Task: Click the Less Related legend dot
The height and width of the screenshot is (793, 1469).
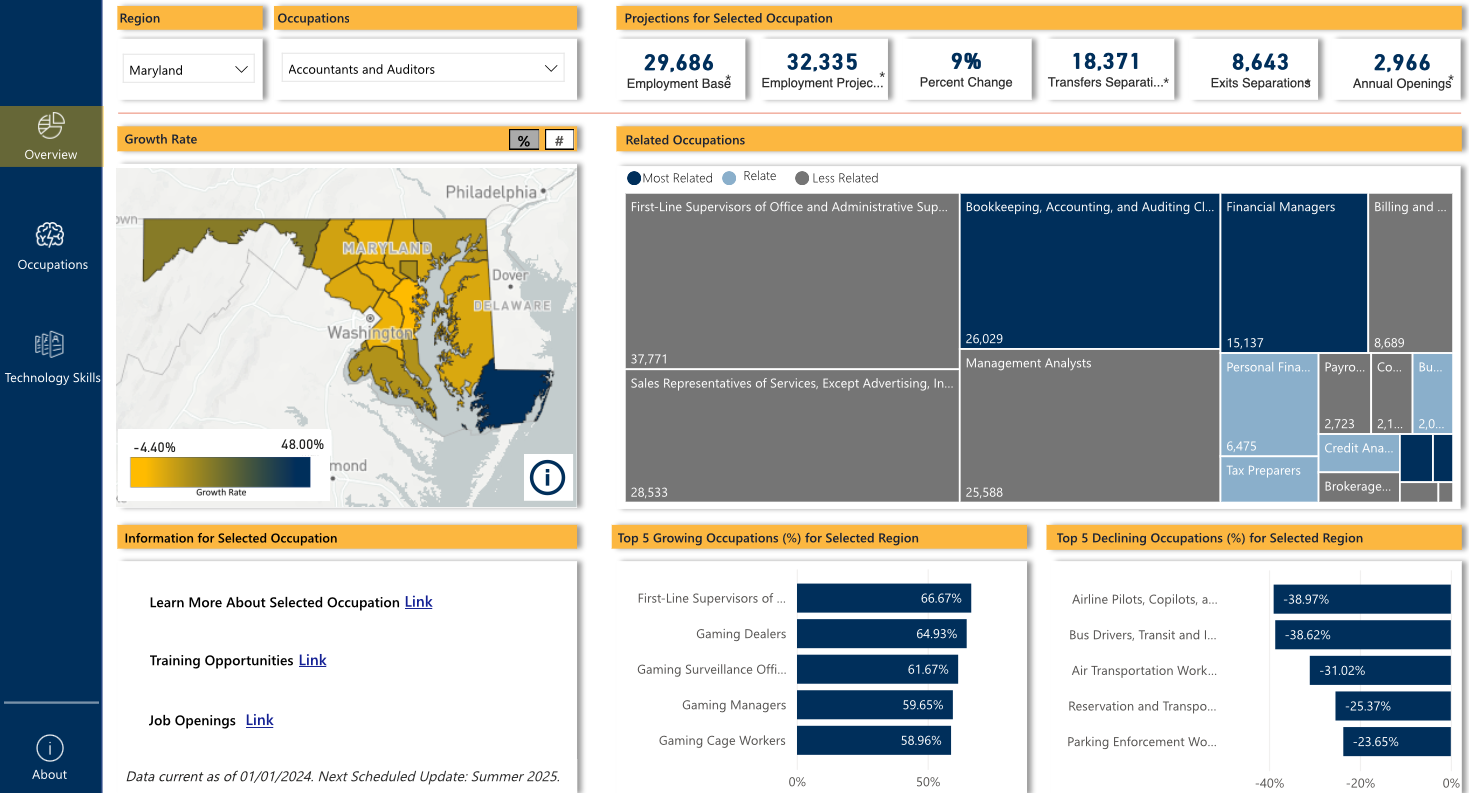Action: [802, 178]
